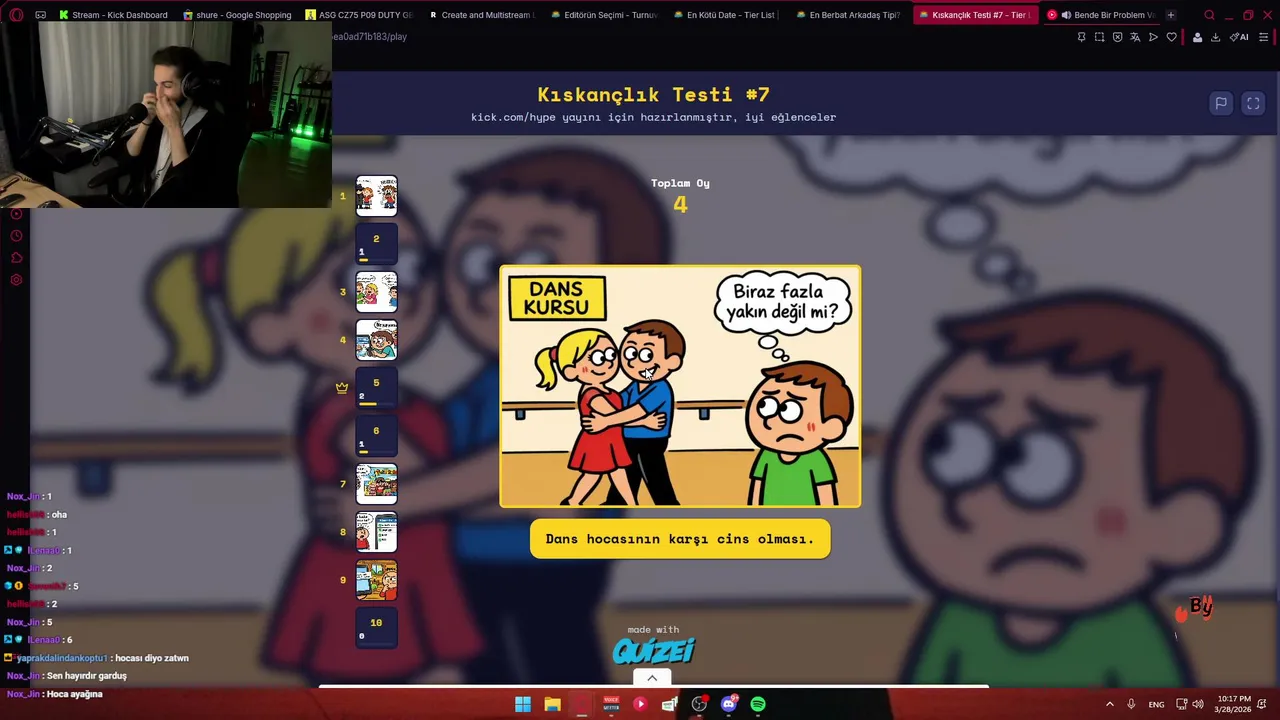The width and height of the screenshot is (1280, 720).
Task: Click the microphone tray icon
Action: point(1131,704)
